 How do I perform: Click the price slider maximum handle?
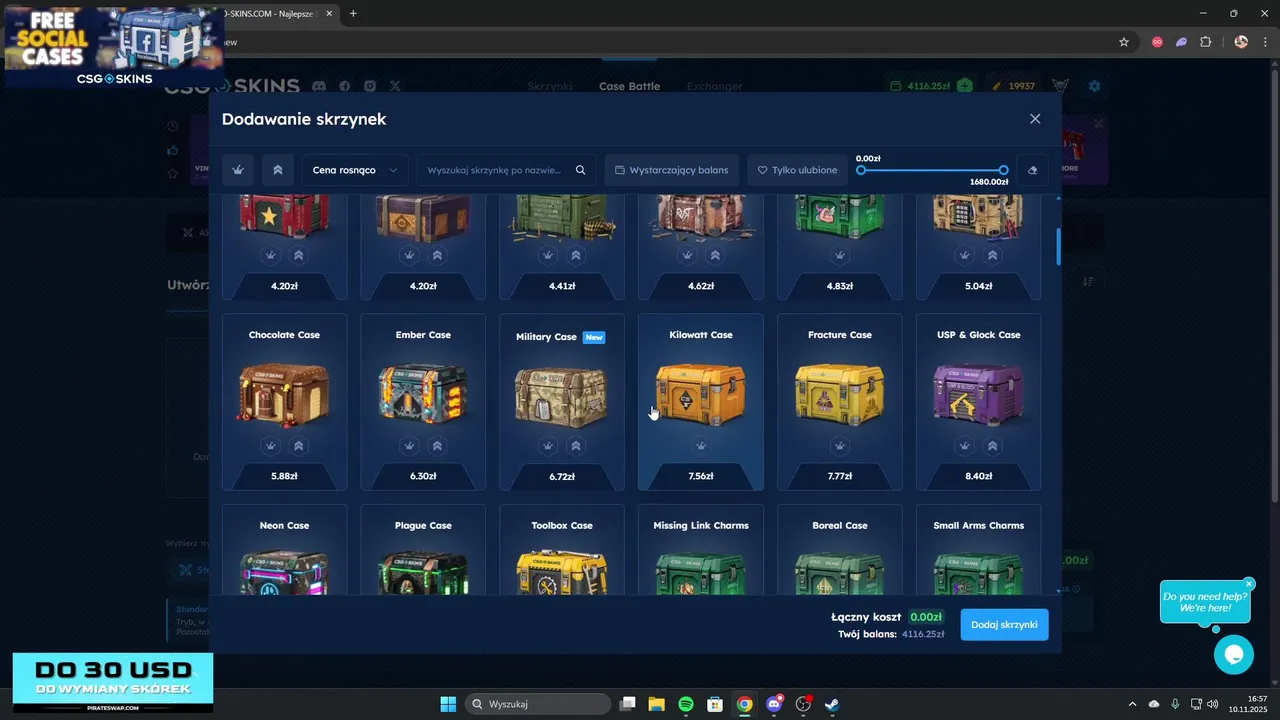pos(1004,170)
